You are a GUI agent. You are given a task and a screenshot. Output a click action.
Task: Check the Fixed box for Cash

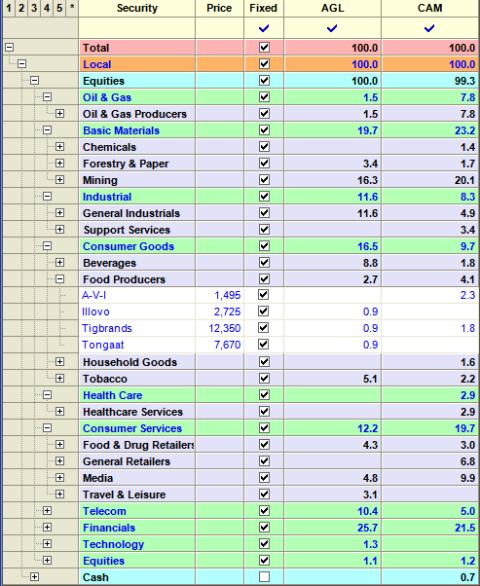pyautogui.click(x=264, y=577)
